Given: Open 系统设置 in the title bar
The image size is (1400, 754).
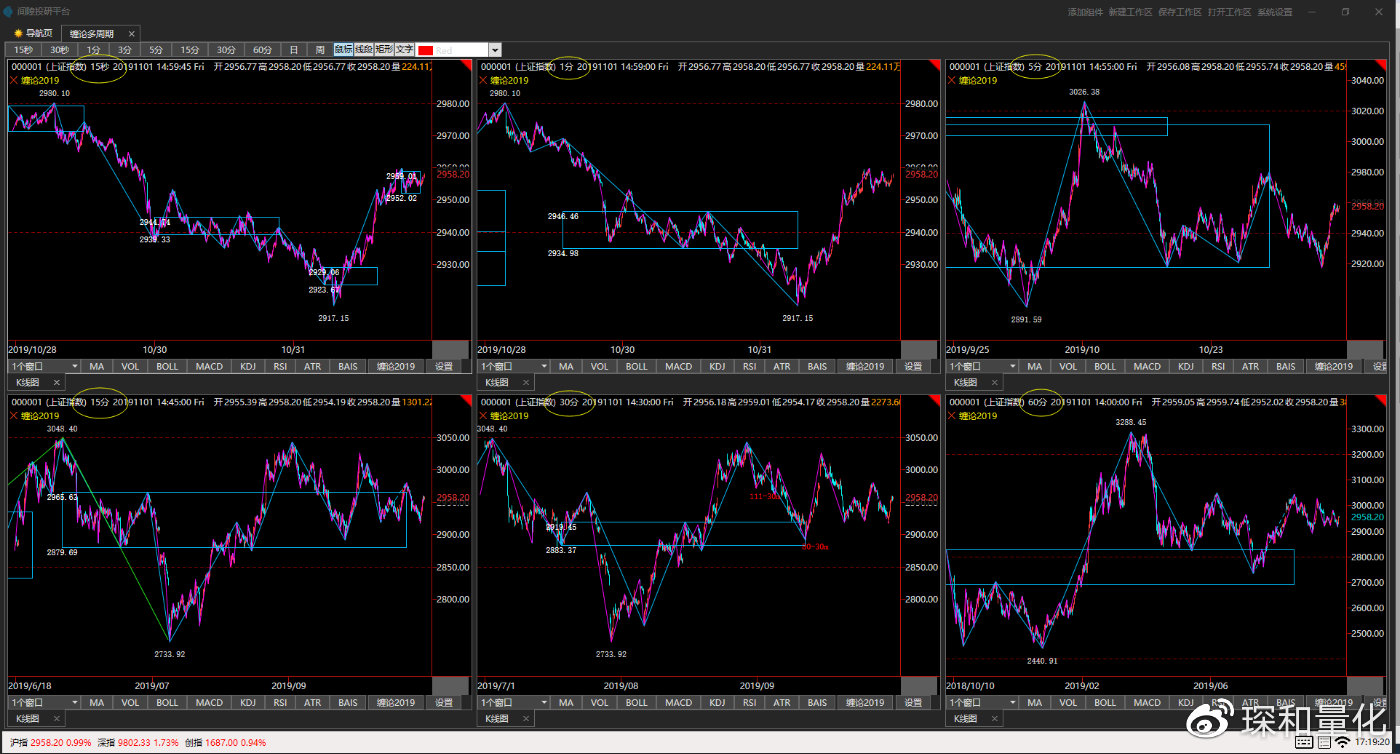Looking at the screenshot, I should (1275, 12).
